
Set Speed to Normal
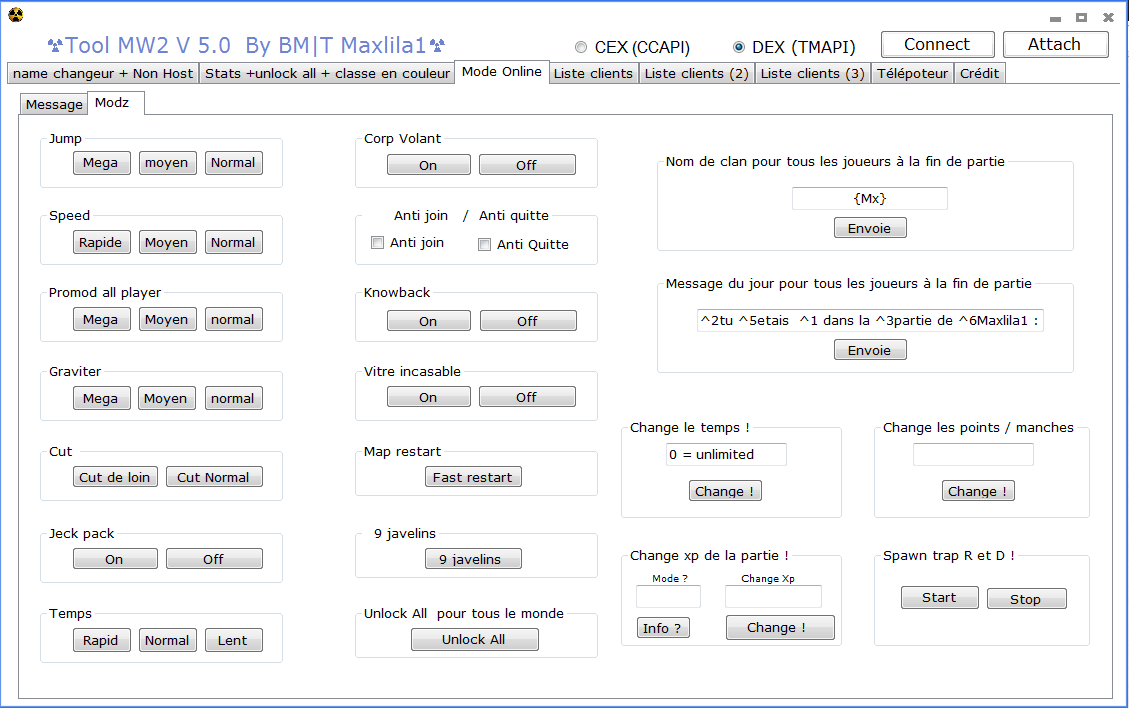click(x=233, y=243)
